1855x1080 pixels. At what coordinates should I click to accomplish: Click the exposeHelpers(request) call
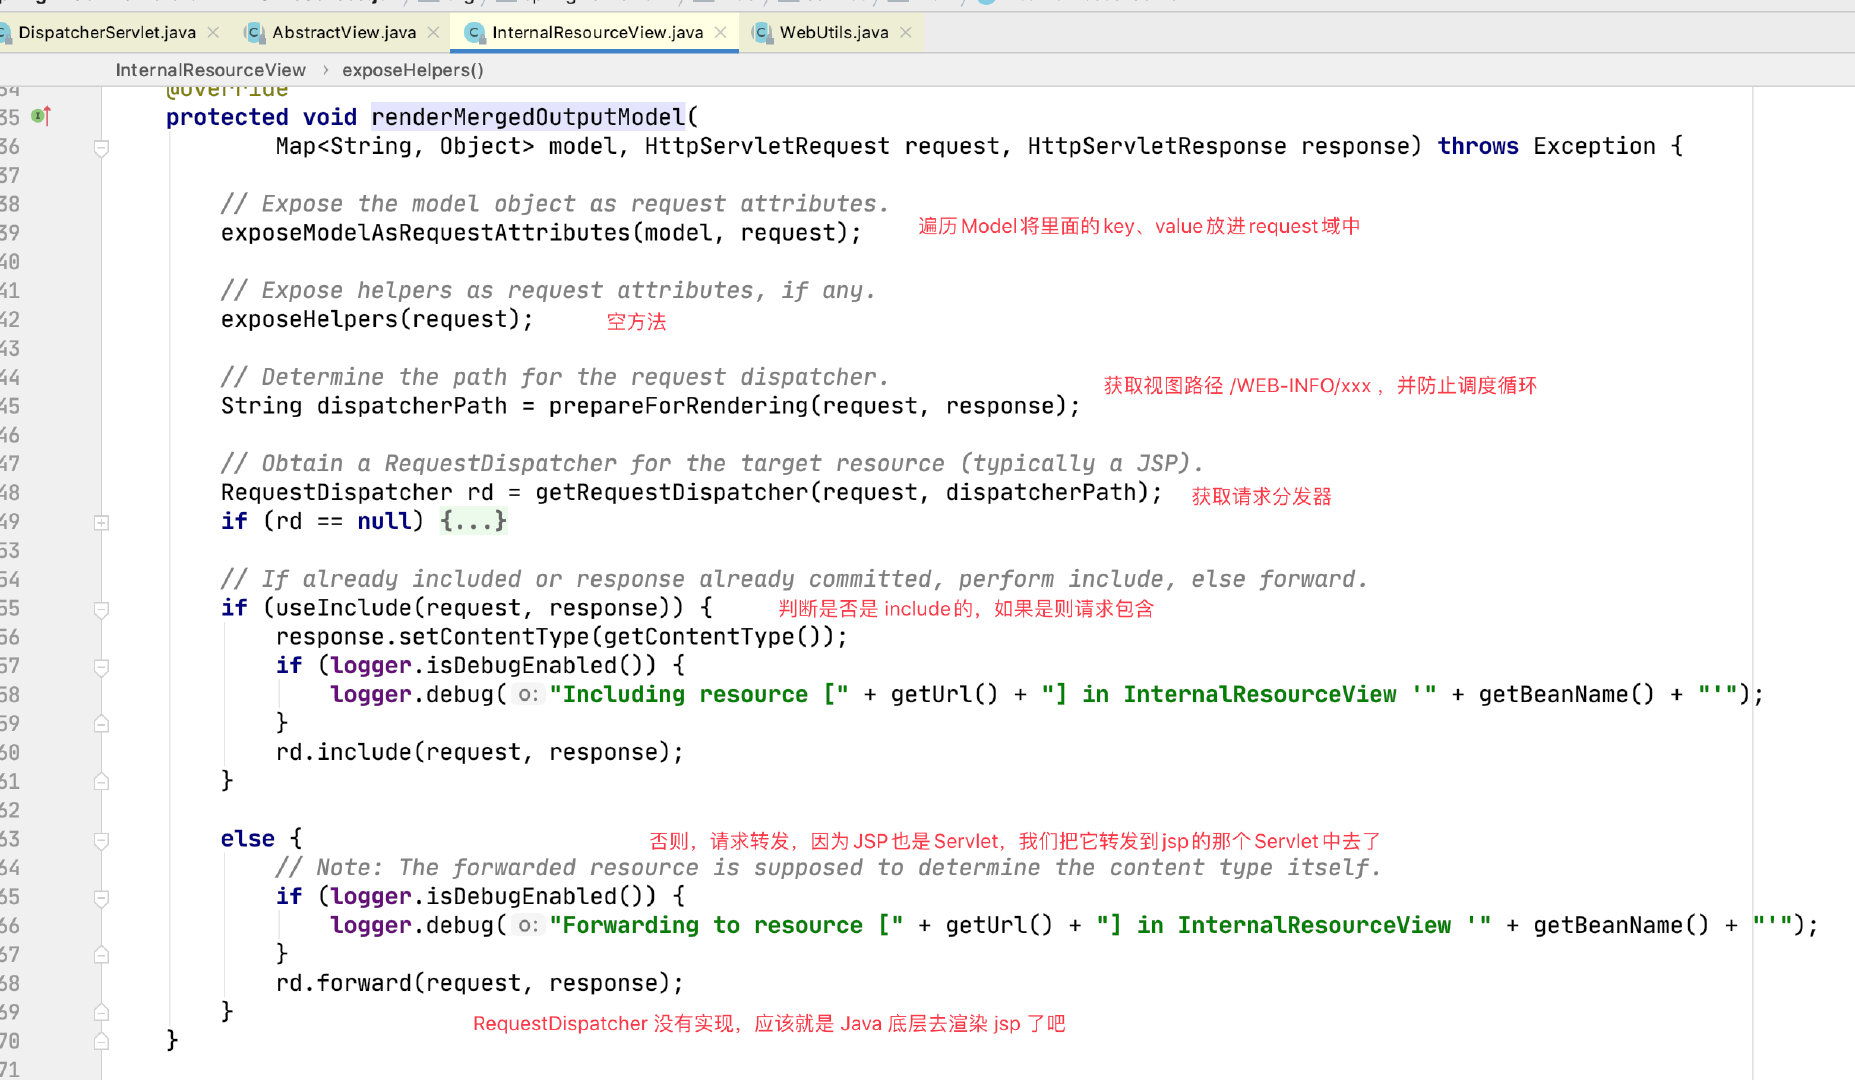[377, 319]
